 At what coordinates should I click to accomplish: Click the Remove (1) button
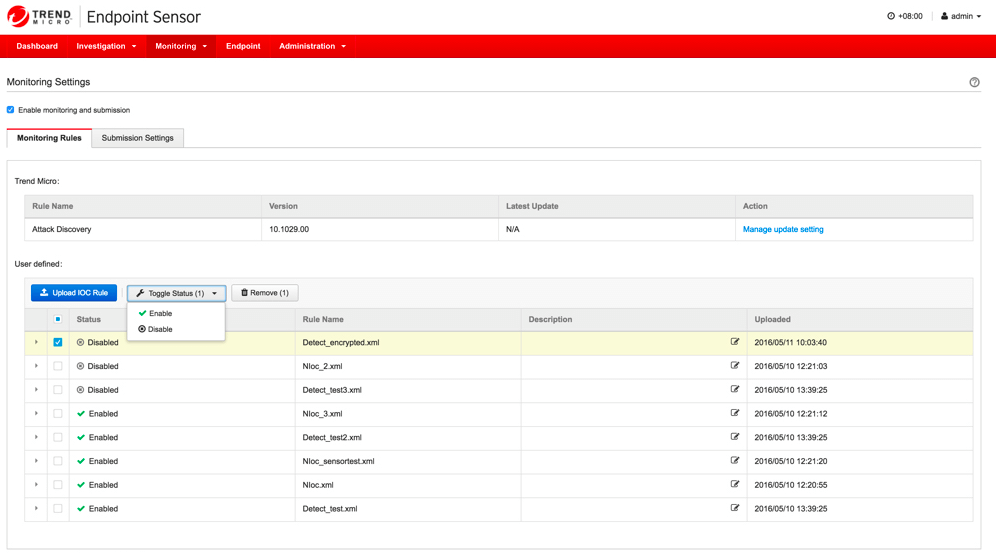click(x=265, y=293)
